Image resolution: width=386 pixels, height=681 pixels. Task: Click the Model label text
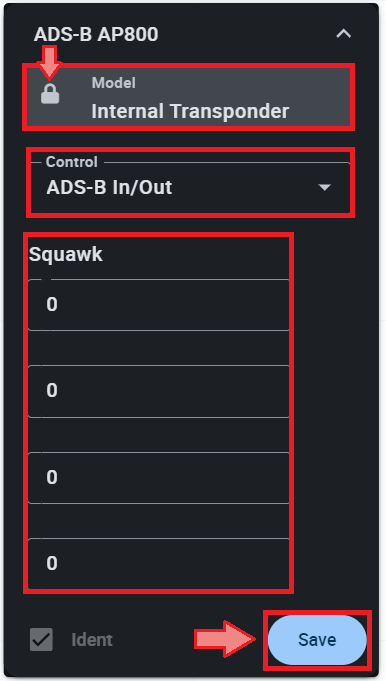point(113,83)
